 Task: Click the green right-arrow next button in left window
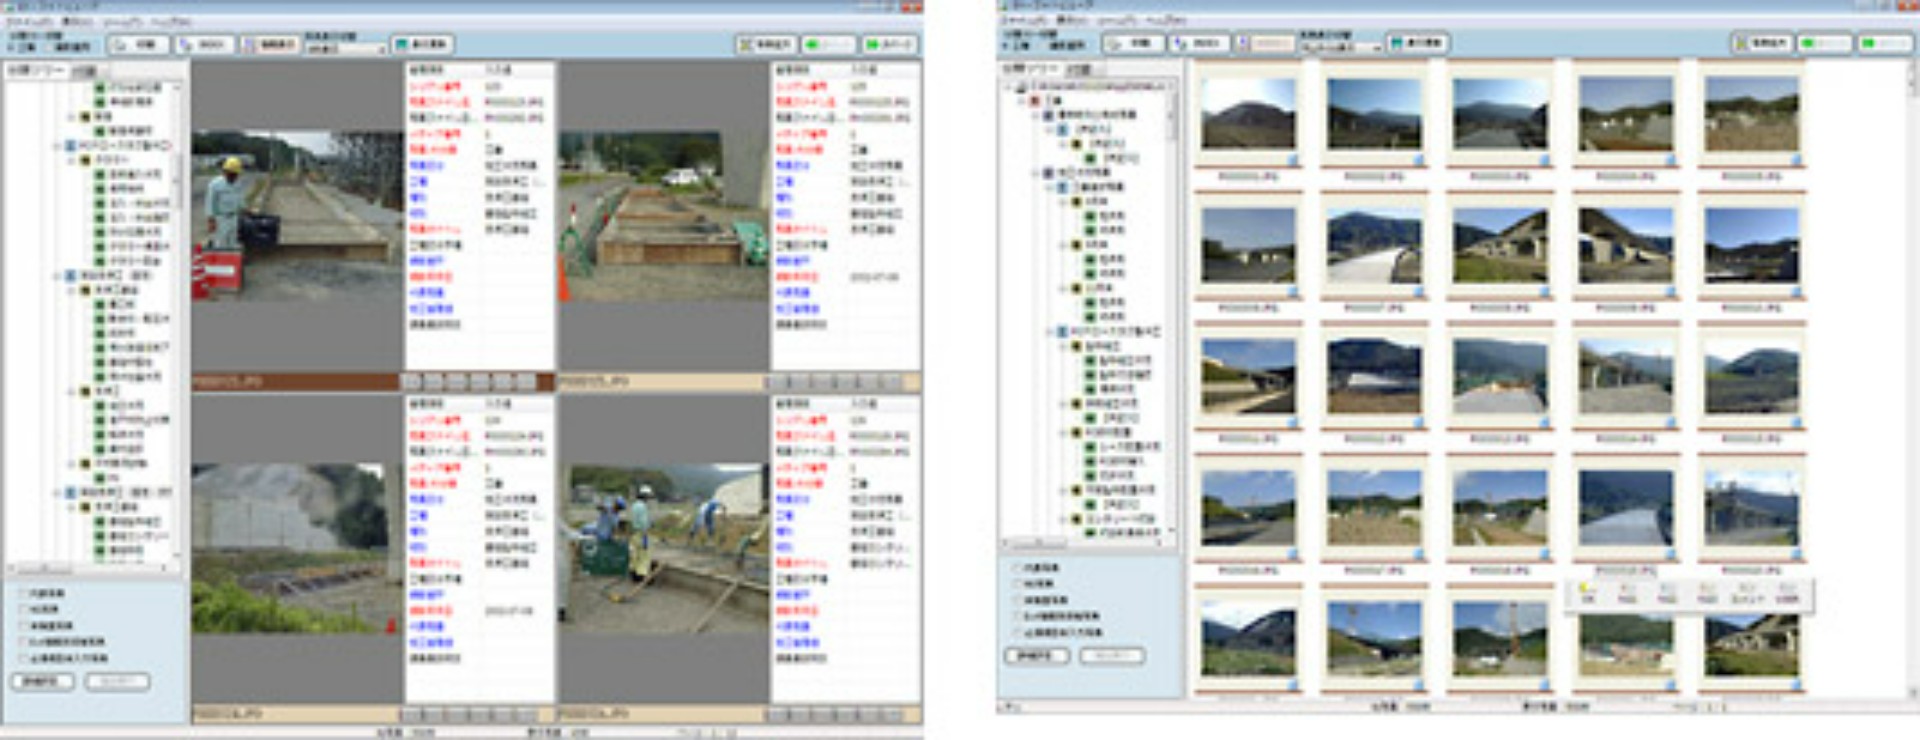coord(891,45)
